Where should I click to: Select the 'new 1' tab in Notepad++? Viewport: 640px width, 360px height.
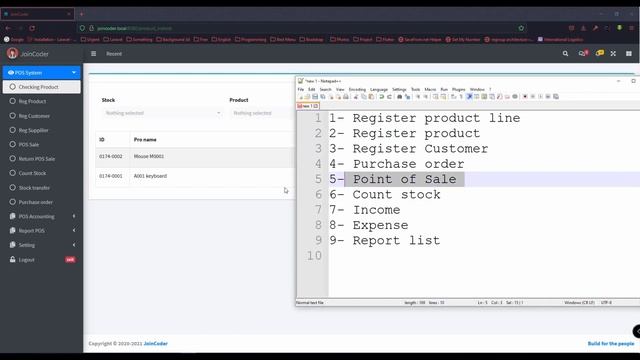(x=308, y=106)
